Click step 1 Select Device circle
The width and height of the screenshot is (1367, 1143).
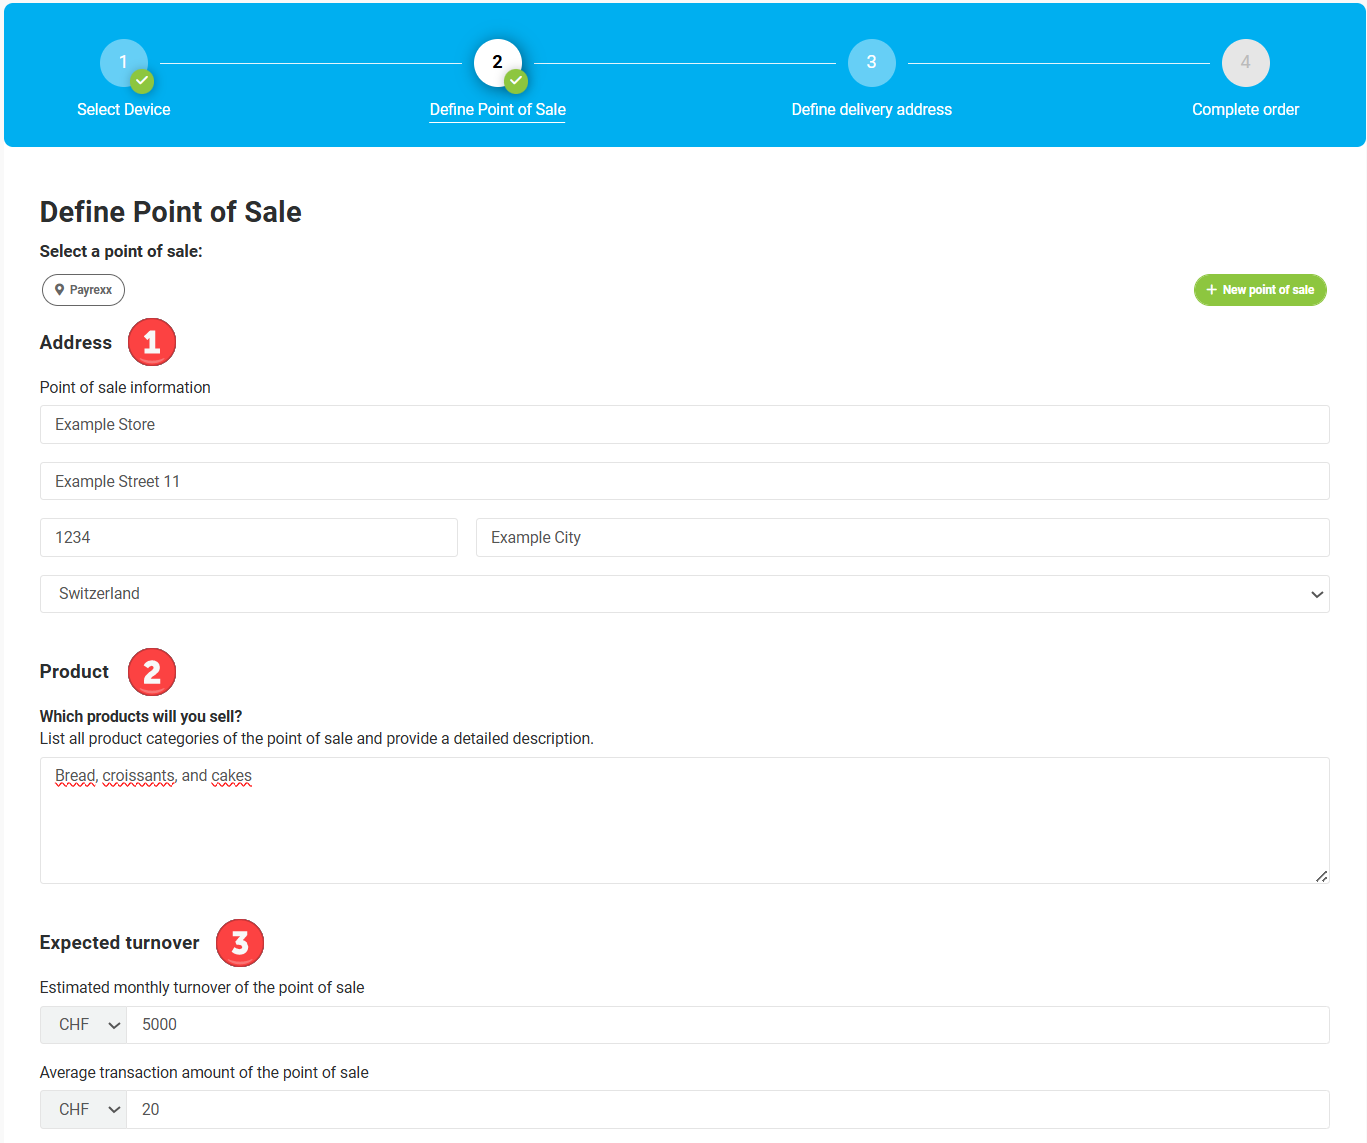[124, 63]
